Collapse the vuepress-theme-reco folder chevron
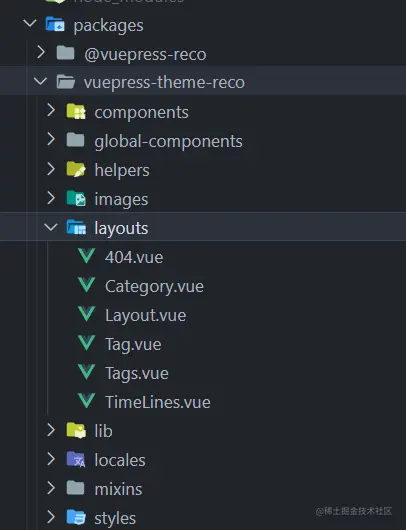406x530 pixels. 40,81
